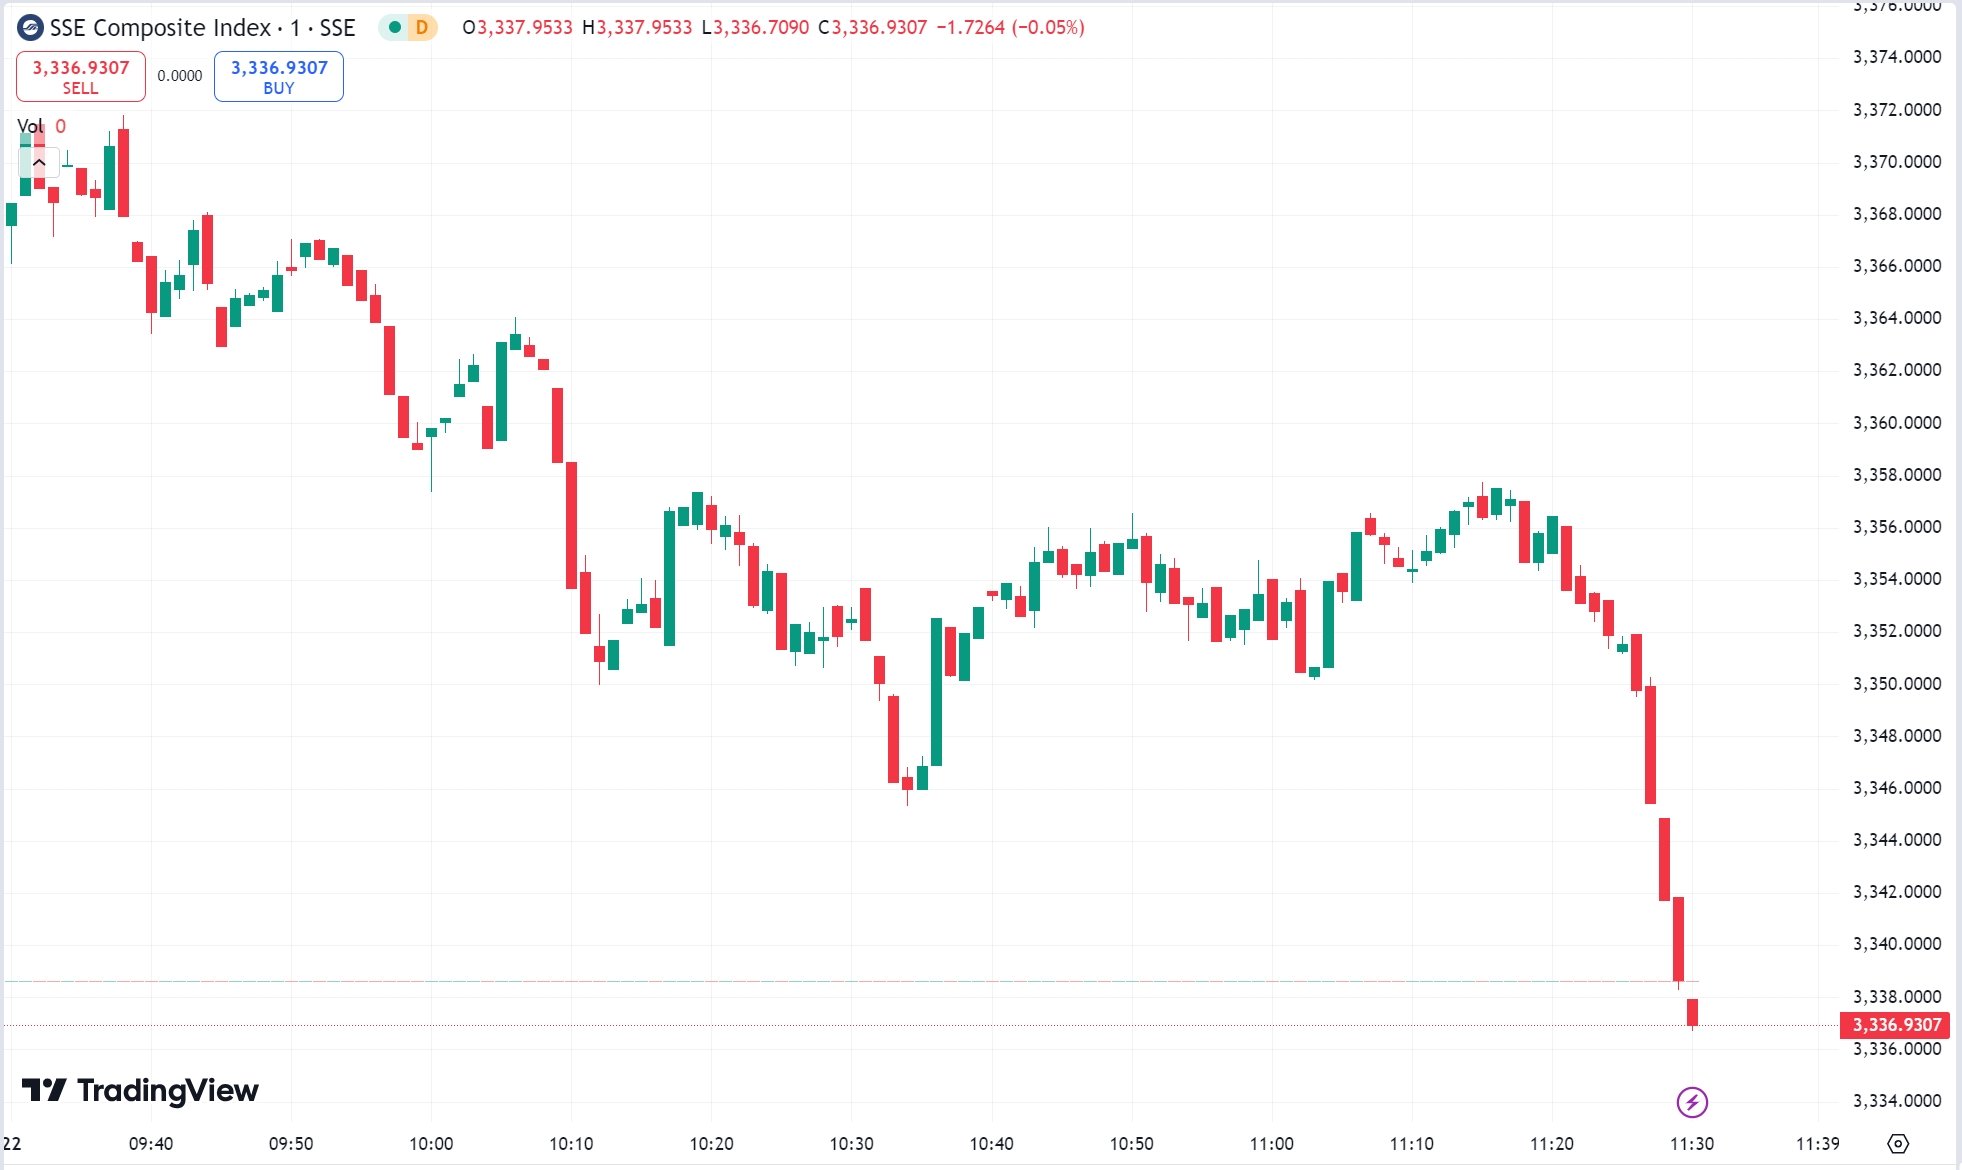Click the orange D delayed-data badge
1962x1170 pixels.
[x=422, y=28]
